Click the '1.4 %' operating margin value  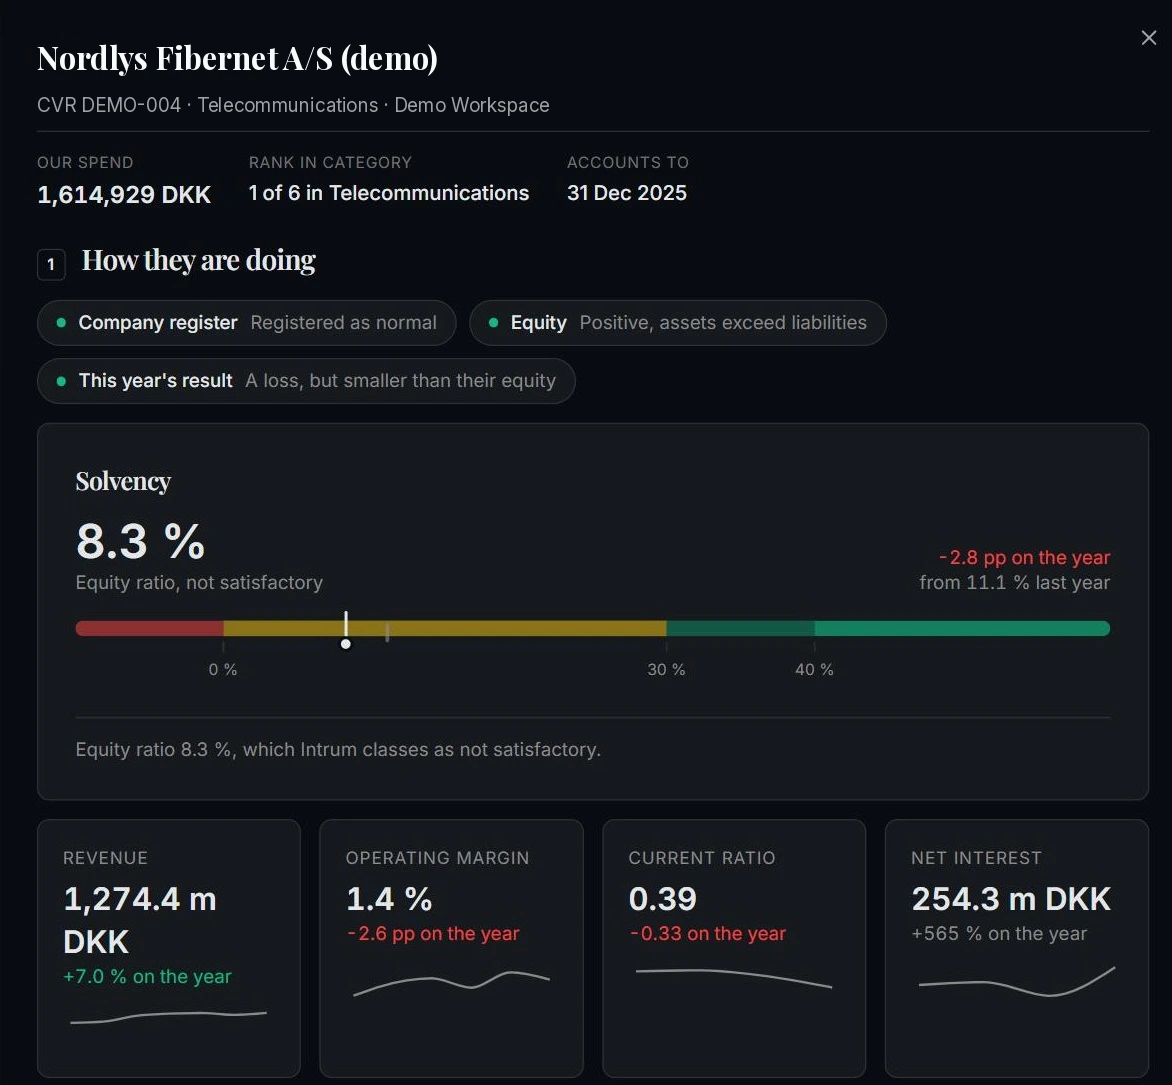[389, 899]
